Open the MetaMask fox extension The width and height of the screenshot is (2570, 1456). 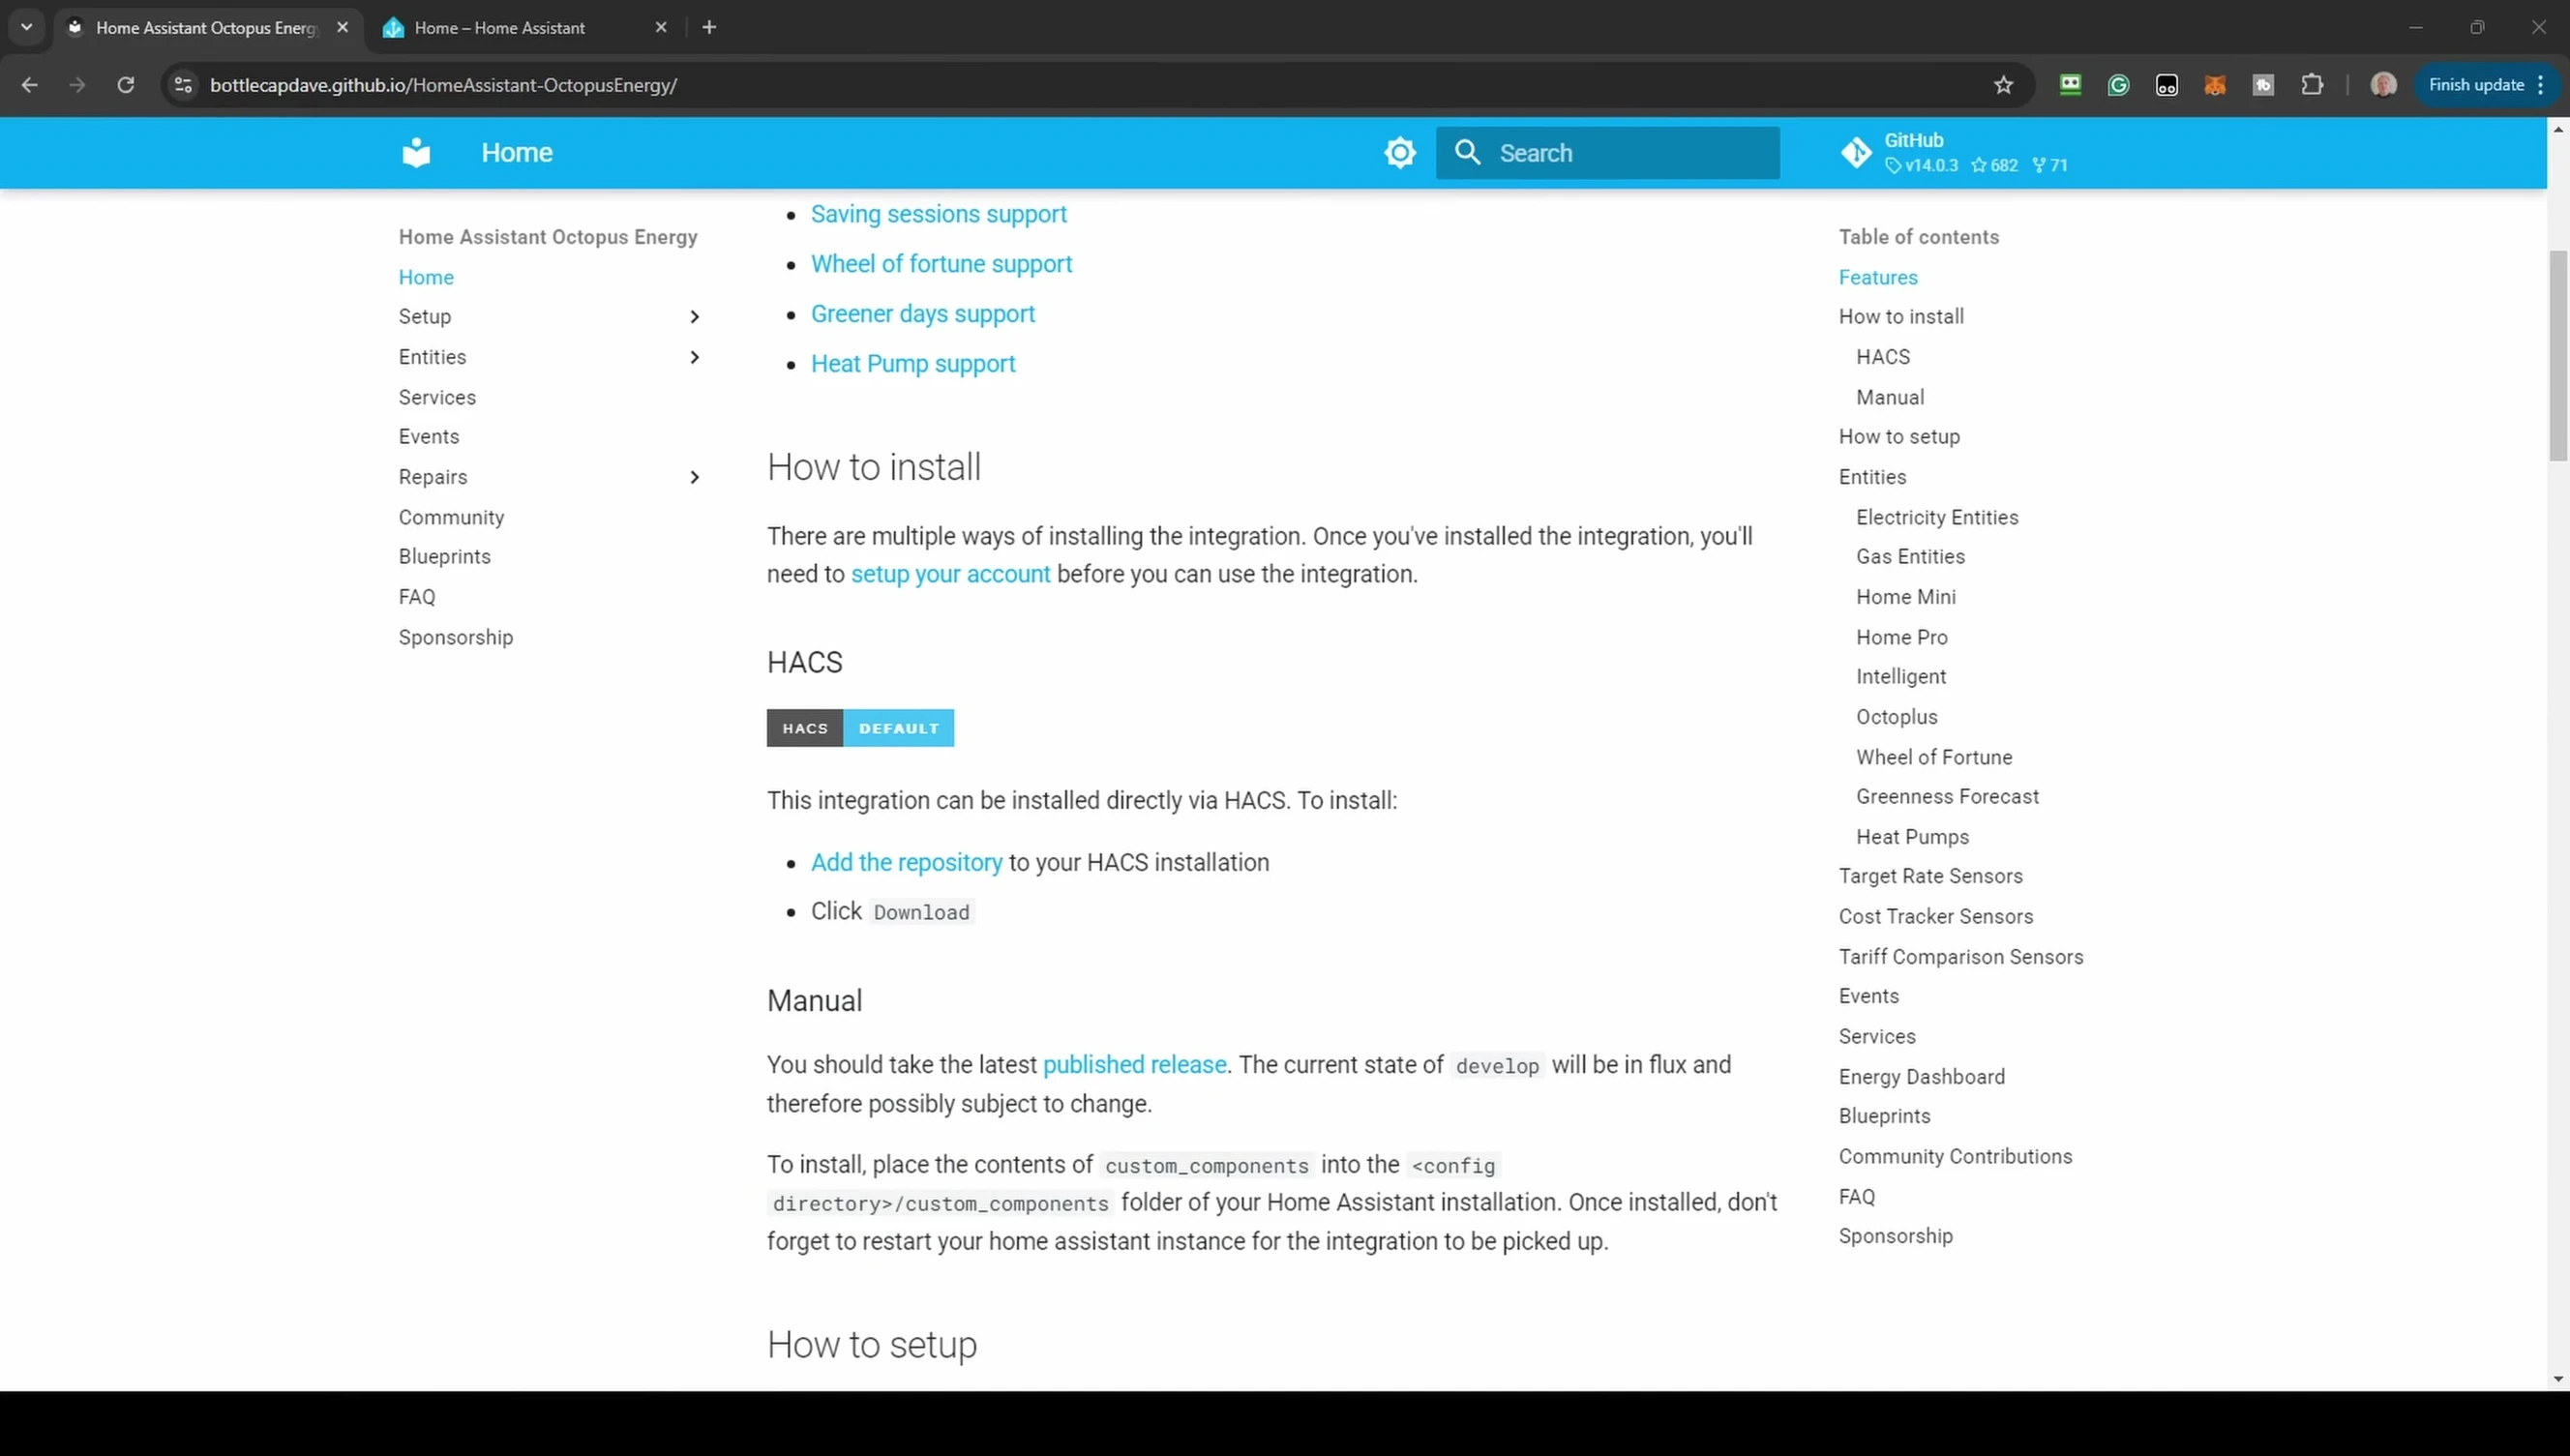(2214, 85)
